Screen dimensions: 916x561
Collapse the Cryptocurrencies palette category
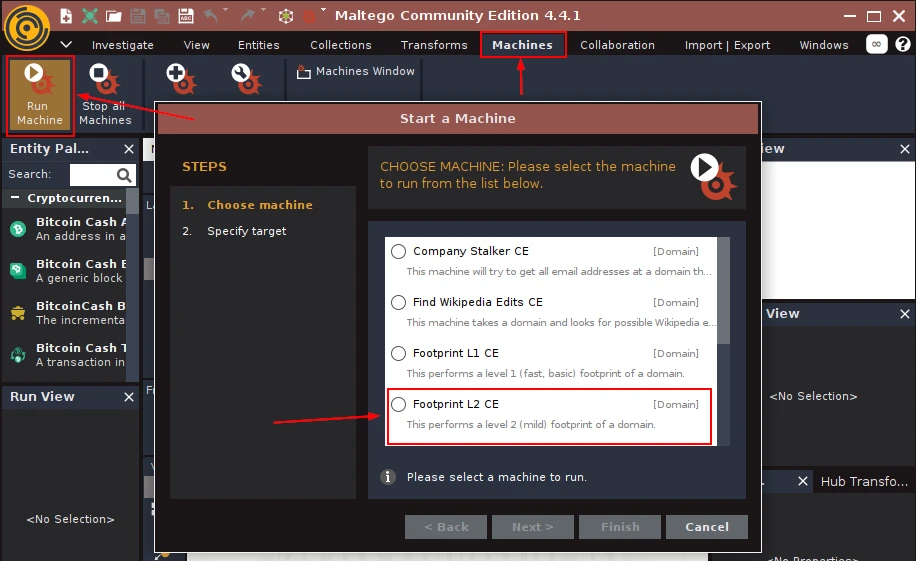tap(17, 198)
